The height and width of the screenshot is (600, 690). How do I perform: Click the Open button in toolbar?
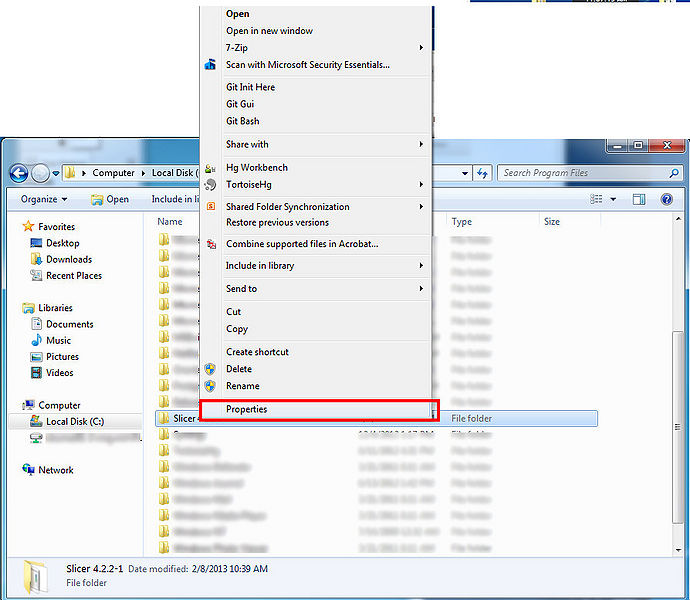110,199
